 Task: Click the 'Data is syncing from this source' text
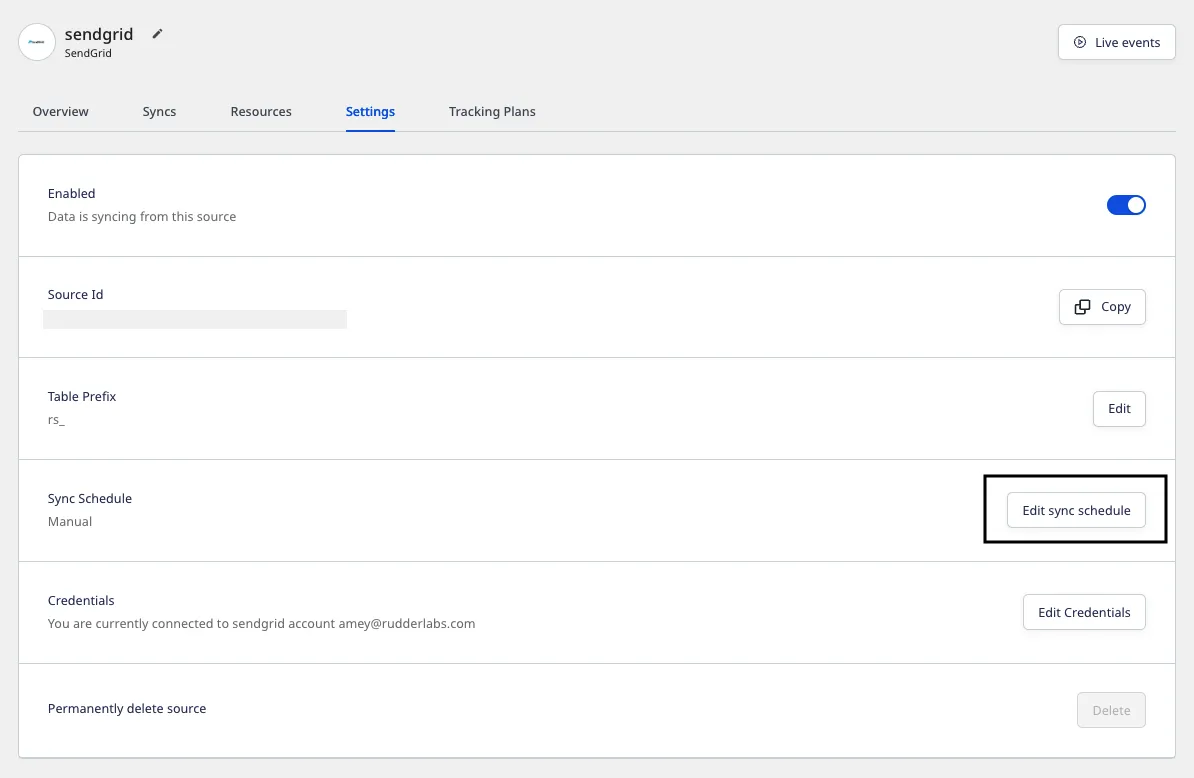pyautogui.click(x=142, y=216)
